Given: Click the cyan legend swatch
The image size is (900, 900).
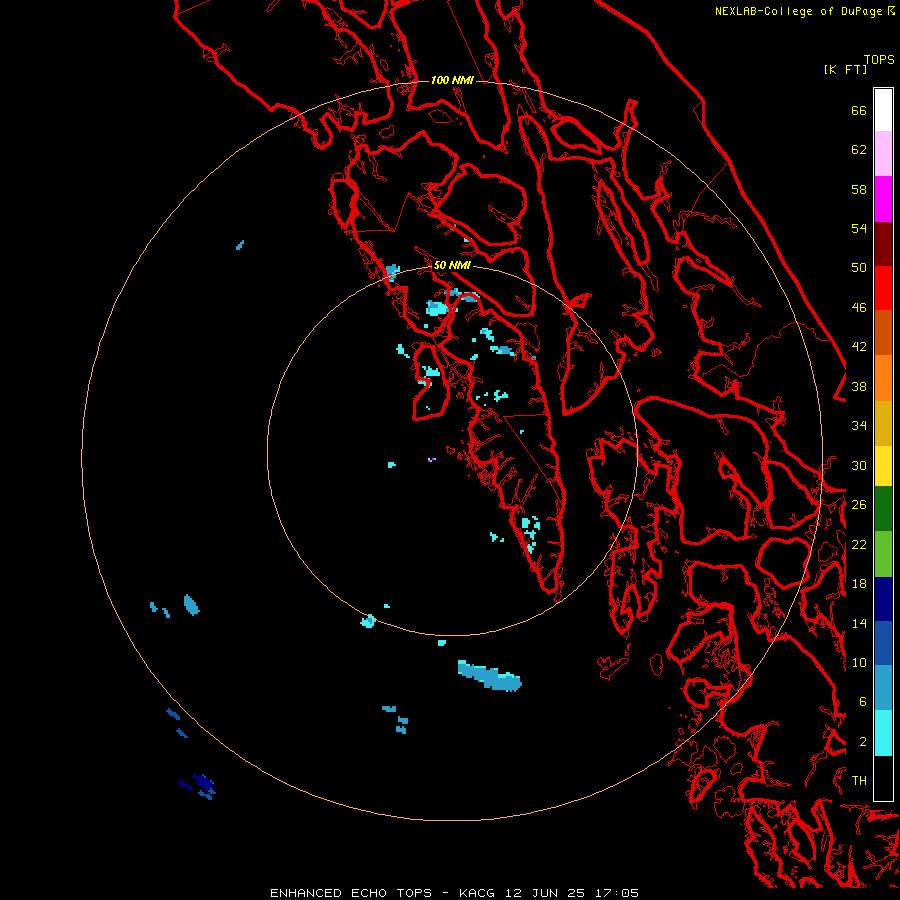Looking at the screenshot, I should pos(883,733).
